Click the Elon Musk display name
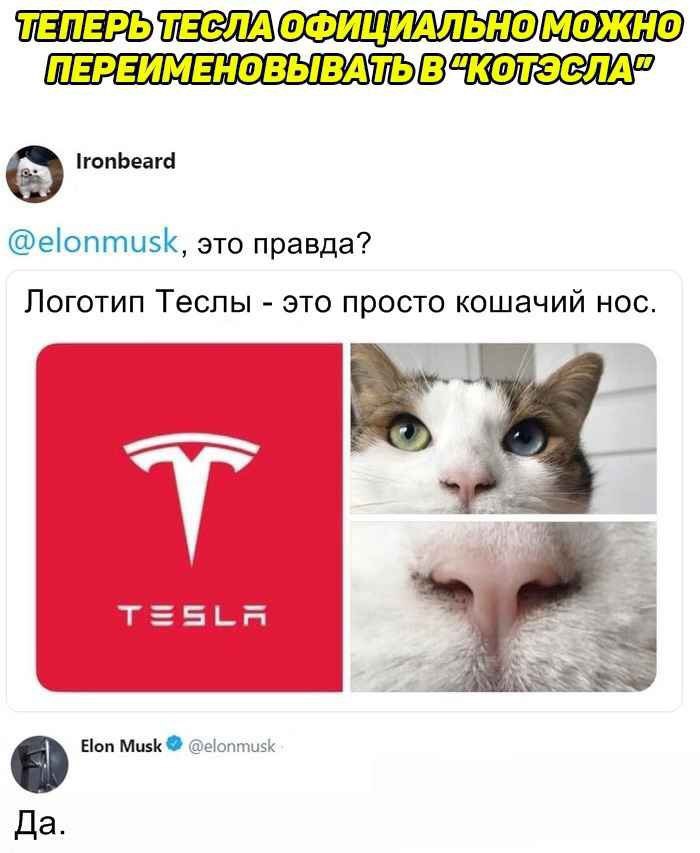Screen dimensions: 700x853 (x=121, y=745)
